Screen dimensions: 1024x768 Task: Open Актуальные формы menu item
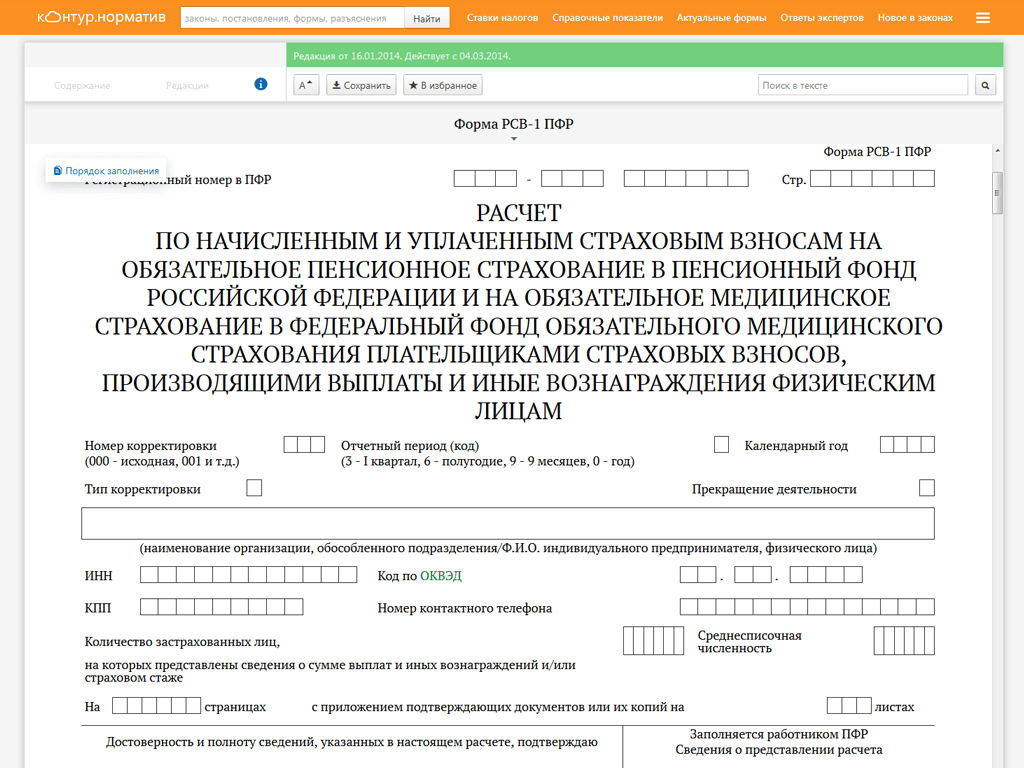pos(722,18)
